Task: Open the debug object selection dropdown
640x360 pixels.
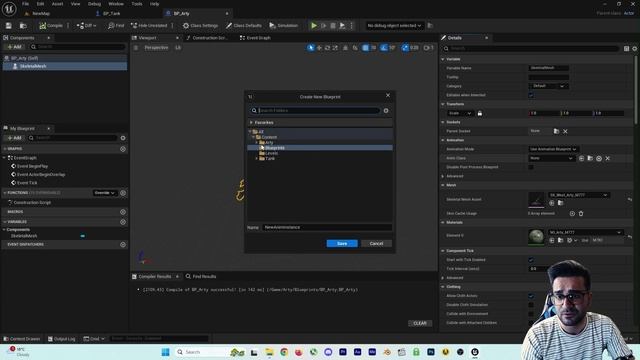Action: 394,25
